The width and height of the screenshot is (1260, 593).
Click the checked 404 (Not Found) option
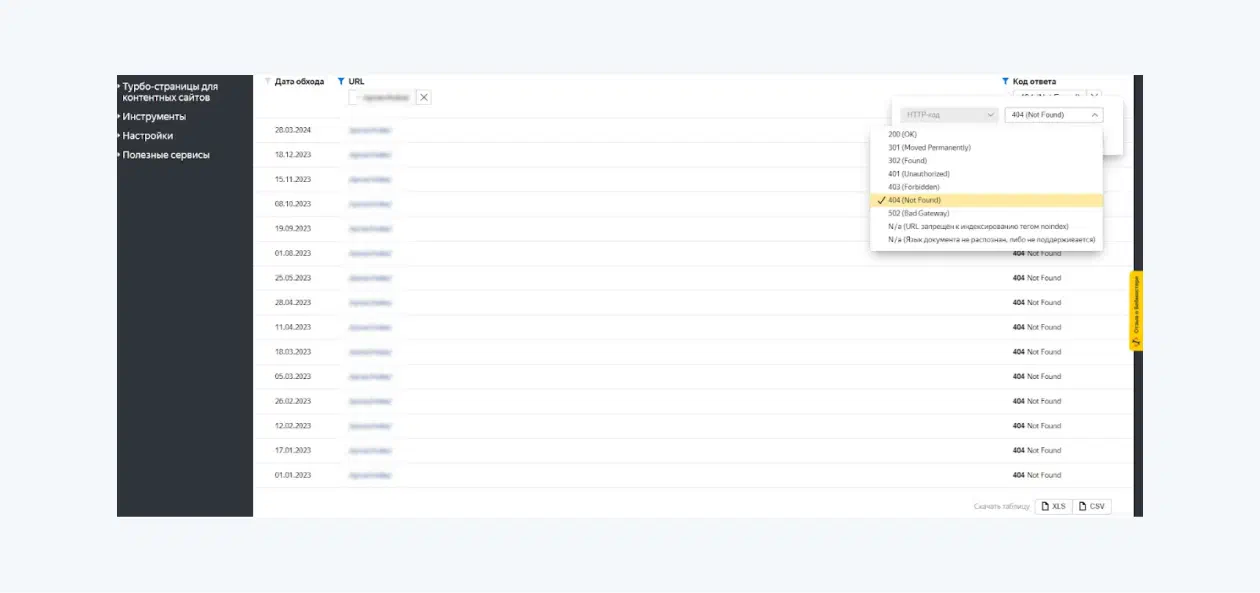[987, 200]
